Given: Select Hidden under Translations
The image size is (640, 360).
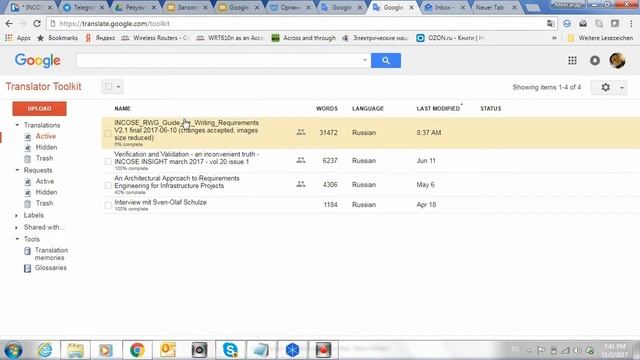Looking at the screenshot, I should (46, 147).
